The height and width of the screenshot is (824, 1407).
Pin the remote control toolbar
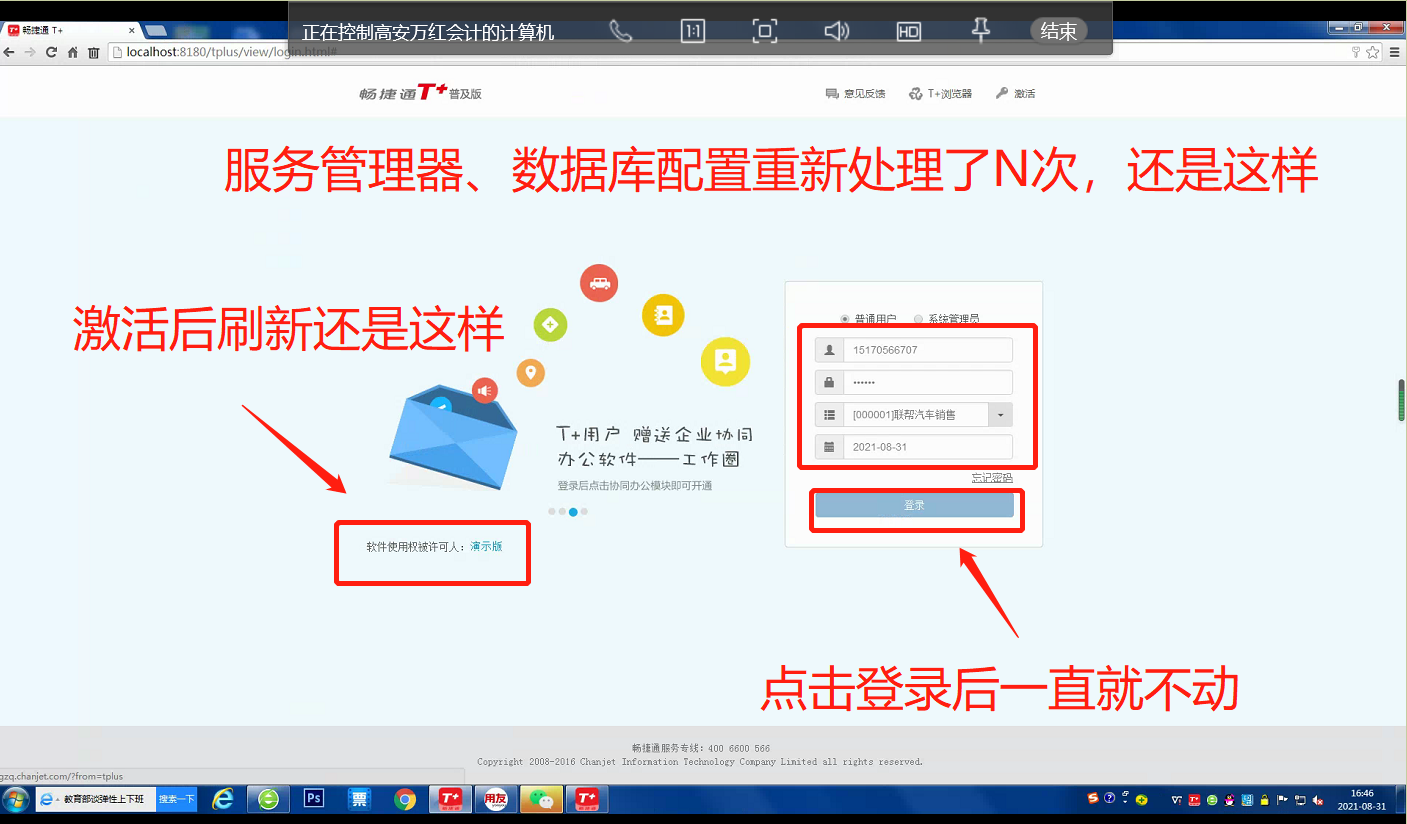pyautogui.click(x=980, y=31)
